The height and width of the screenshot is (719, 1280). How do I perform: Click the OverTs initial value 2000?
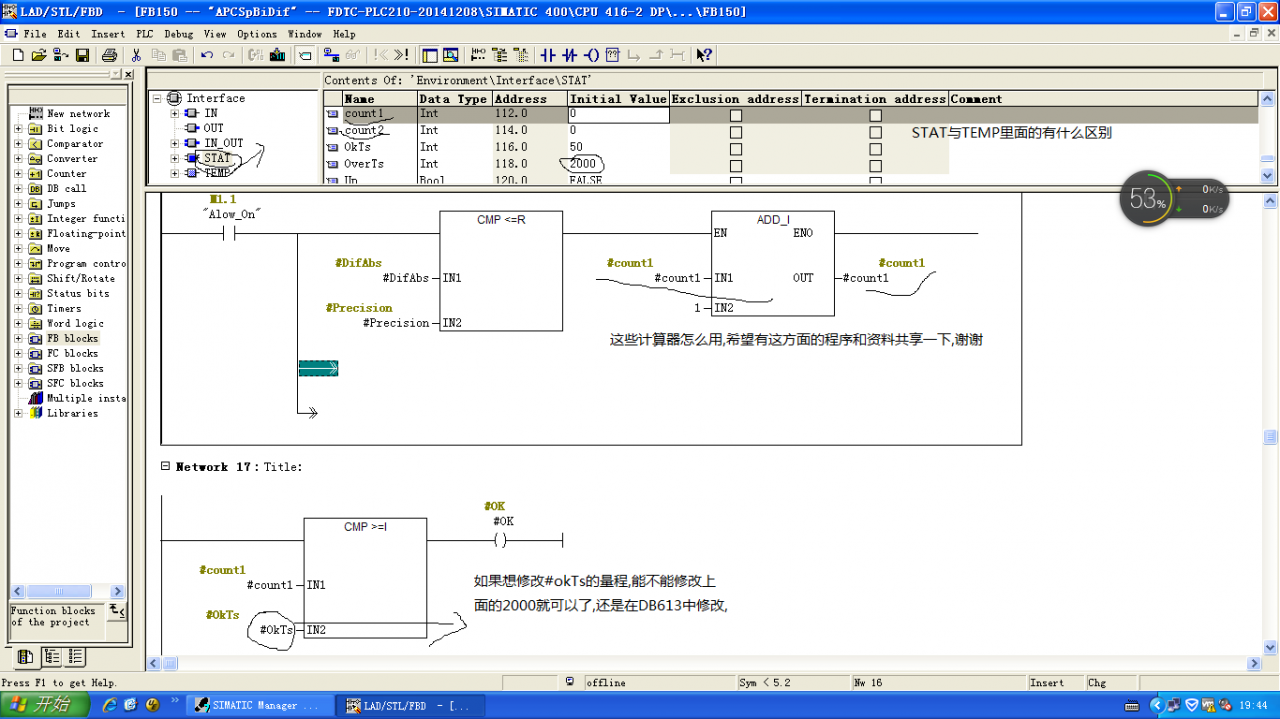583,164
